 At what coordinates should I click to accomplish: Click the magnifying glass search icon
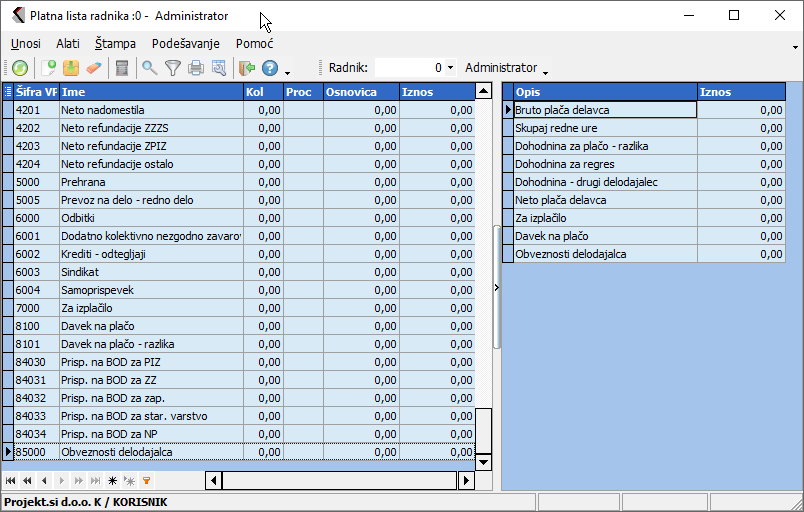pos(150,68)
